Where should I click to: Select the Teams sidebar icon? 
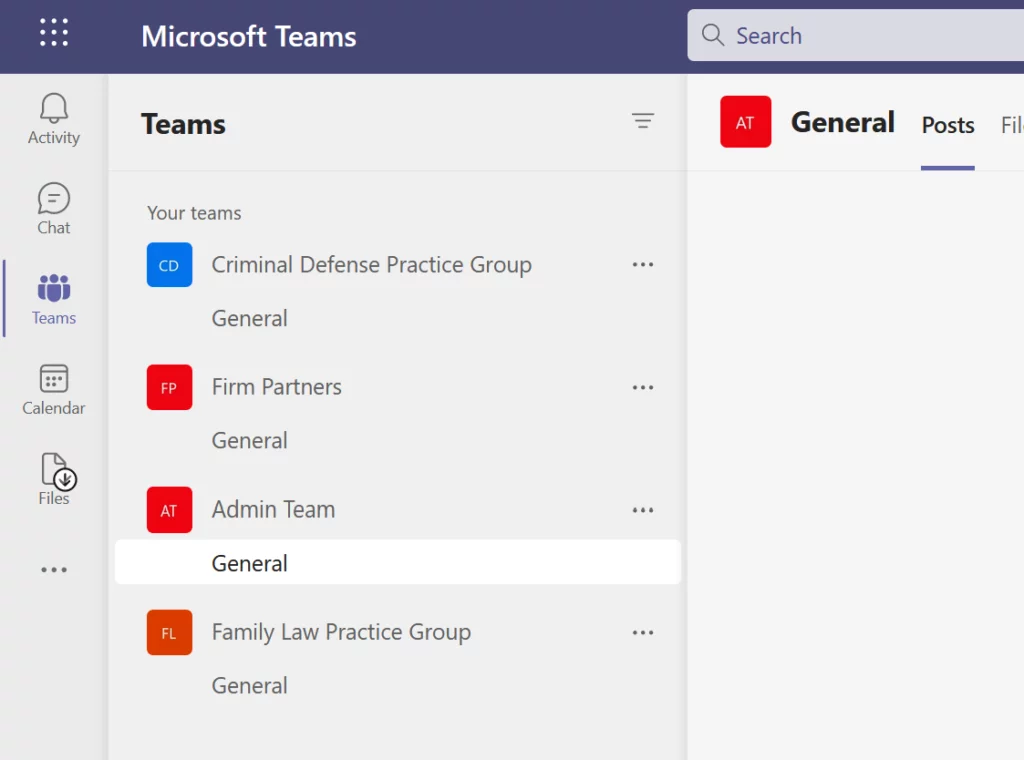(53, 298)
